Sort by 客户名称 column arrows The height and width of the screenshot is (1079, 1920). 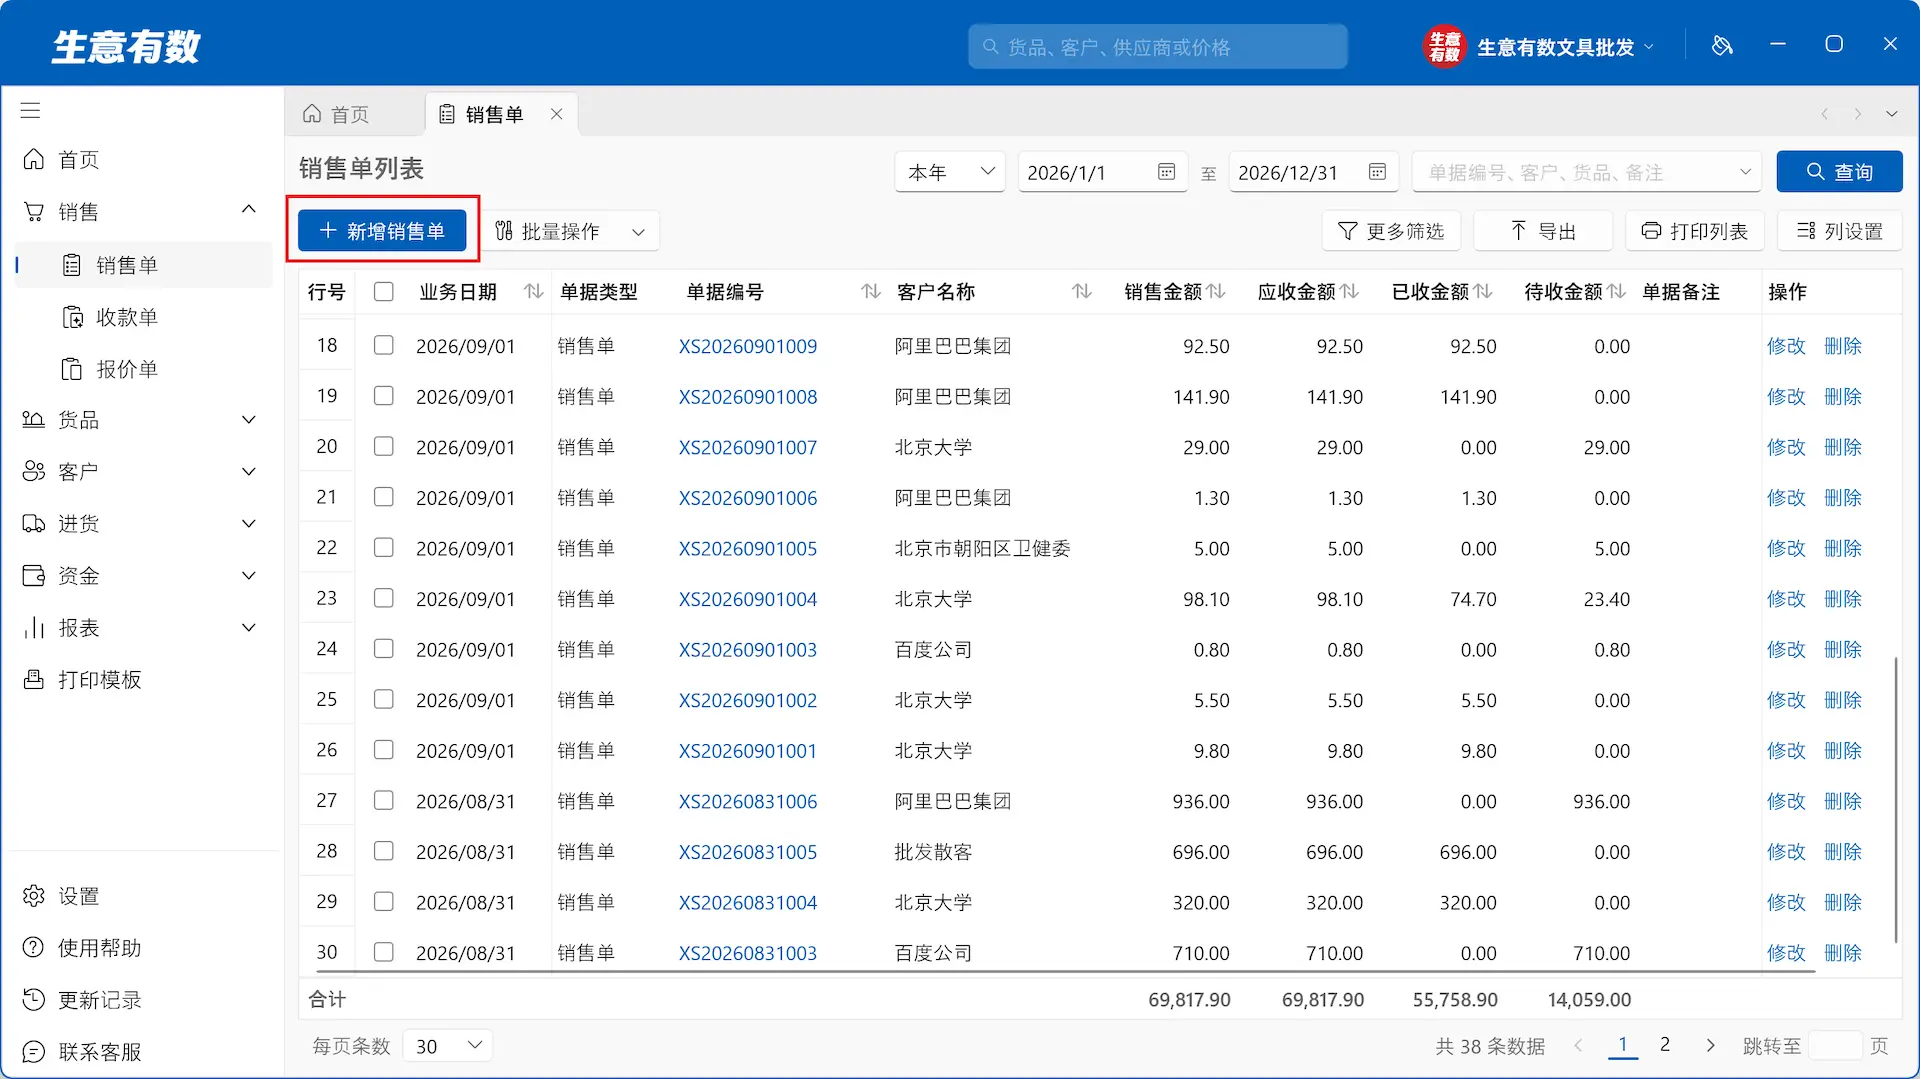[x=1082, y=291]
